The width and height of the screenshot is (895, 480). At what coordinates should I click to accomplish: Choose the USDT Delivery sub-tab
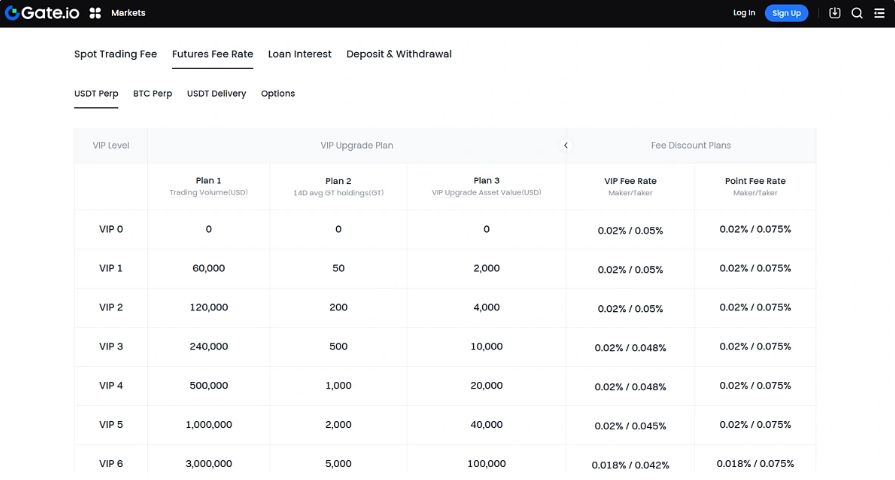[216, 94]
